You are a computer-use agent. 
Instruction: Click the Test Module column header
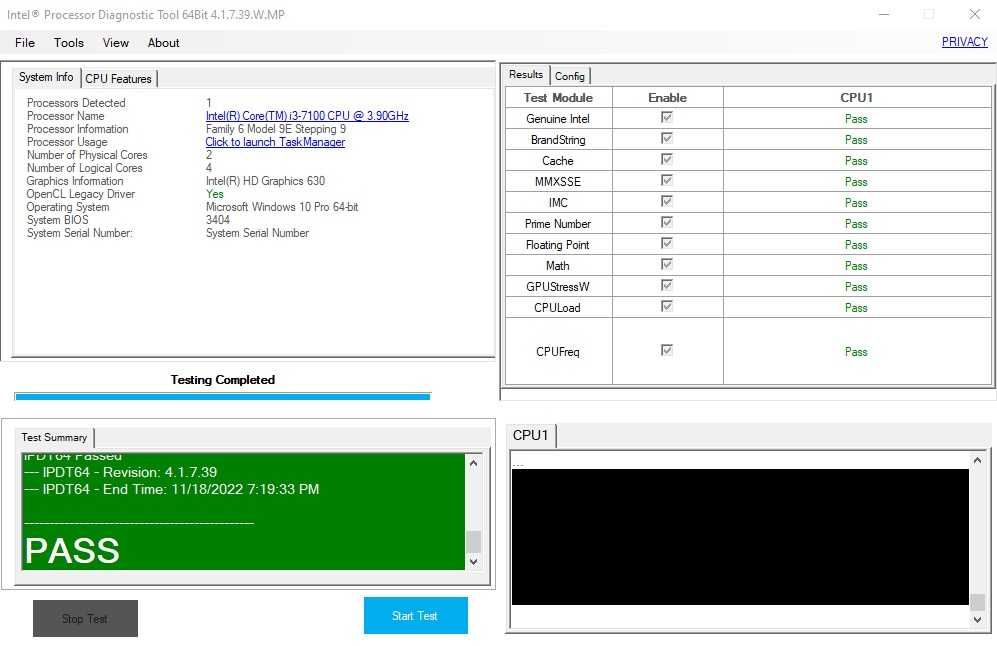pos(558,97)
